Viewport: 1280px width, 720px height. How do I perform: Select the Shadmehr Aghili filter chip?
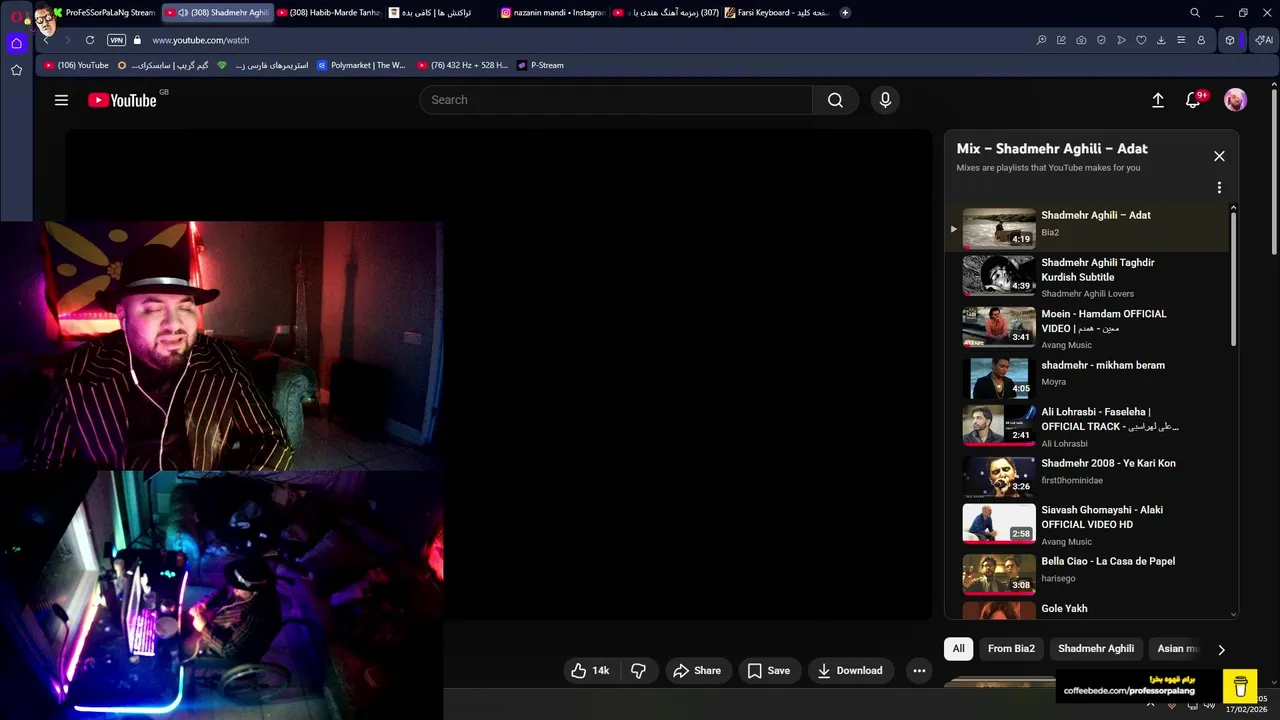click(1096, 649)
